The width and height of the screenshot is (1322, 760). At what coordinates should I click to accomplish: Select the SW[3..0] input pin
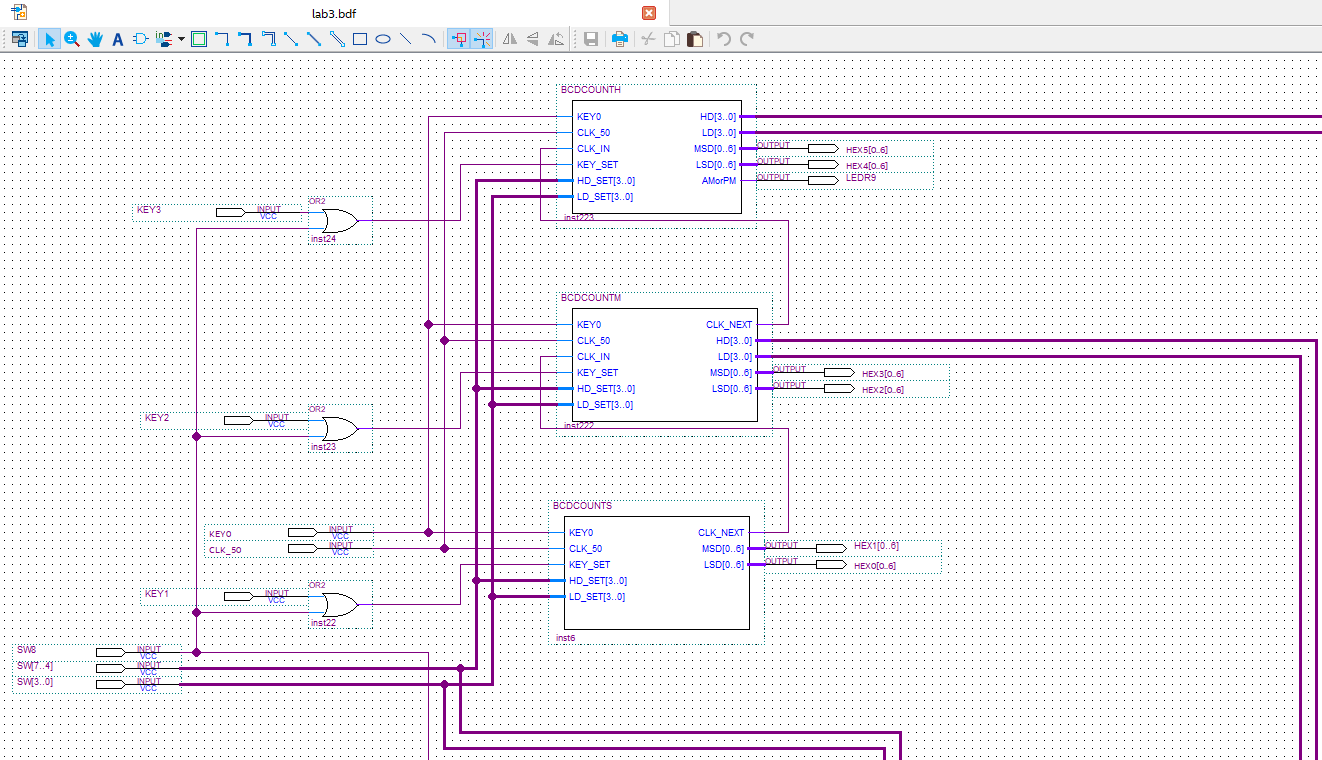coord(98,683)
